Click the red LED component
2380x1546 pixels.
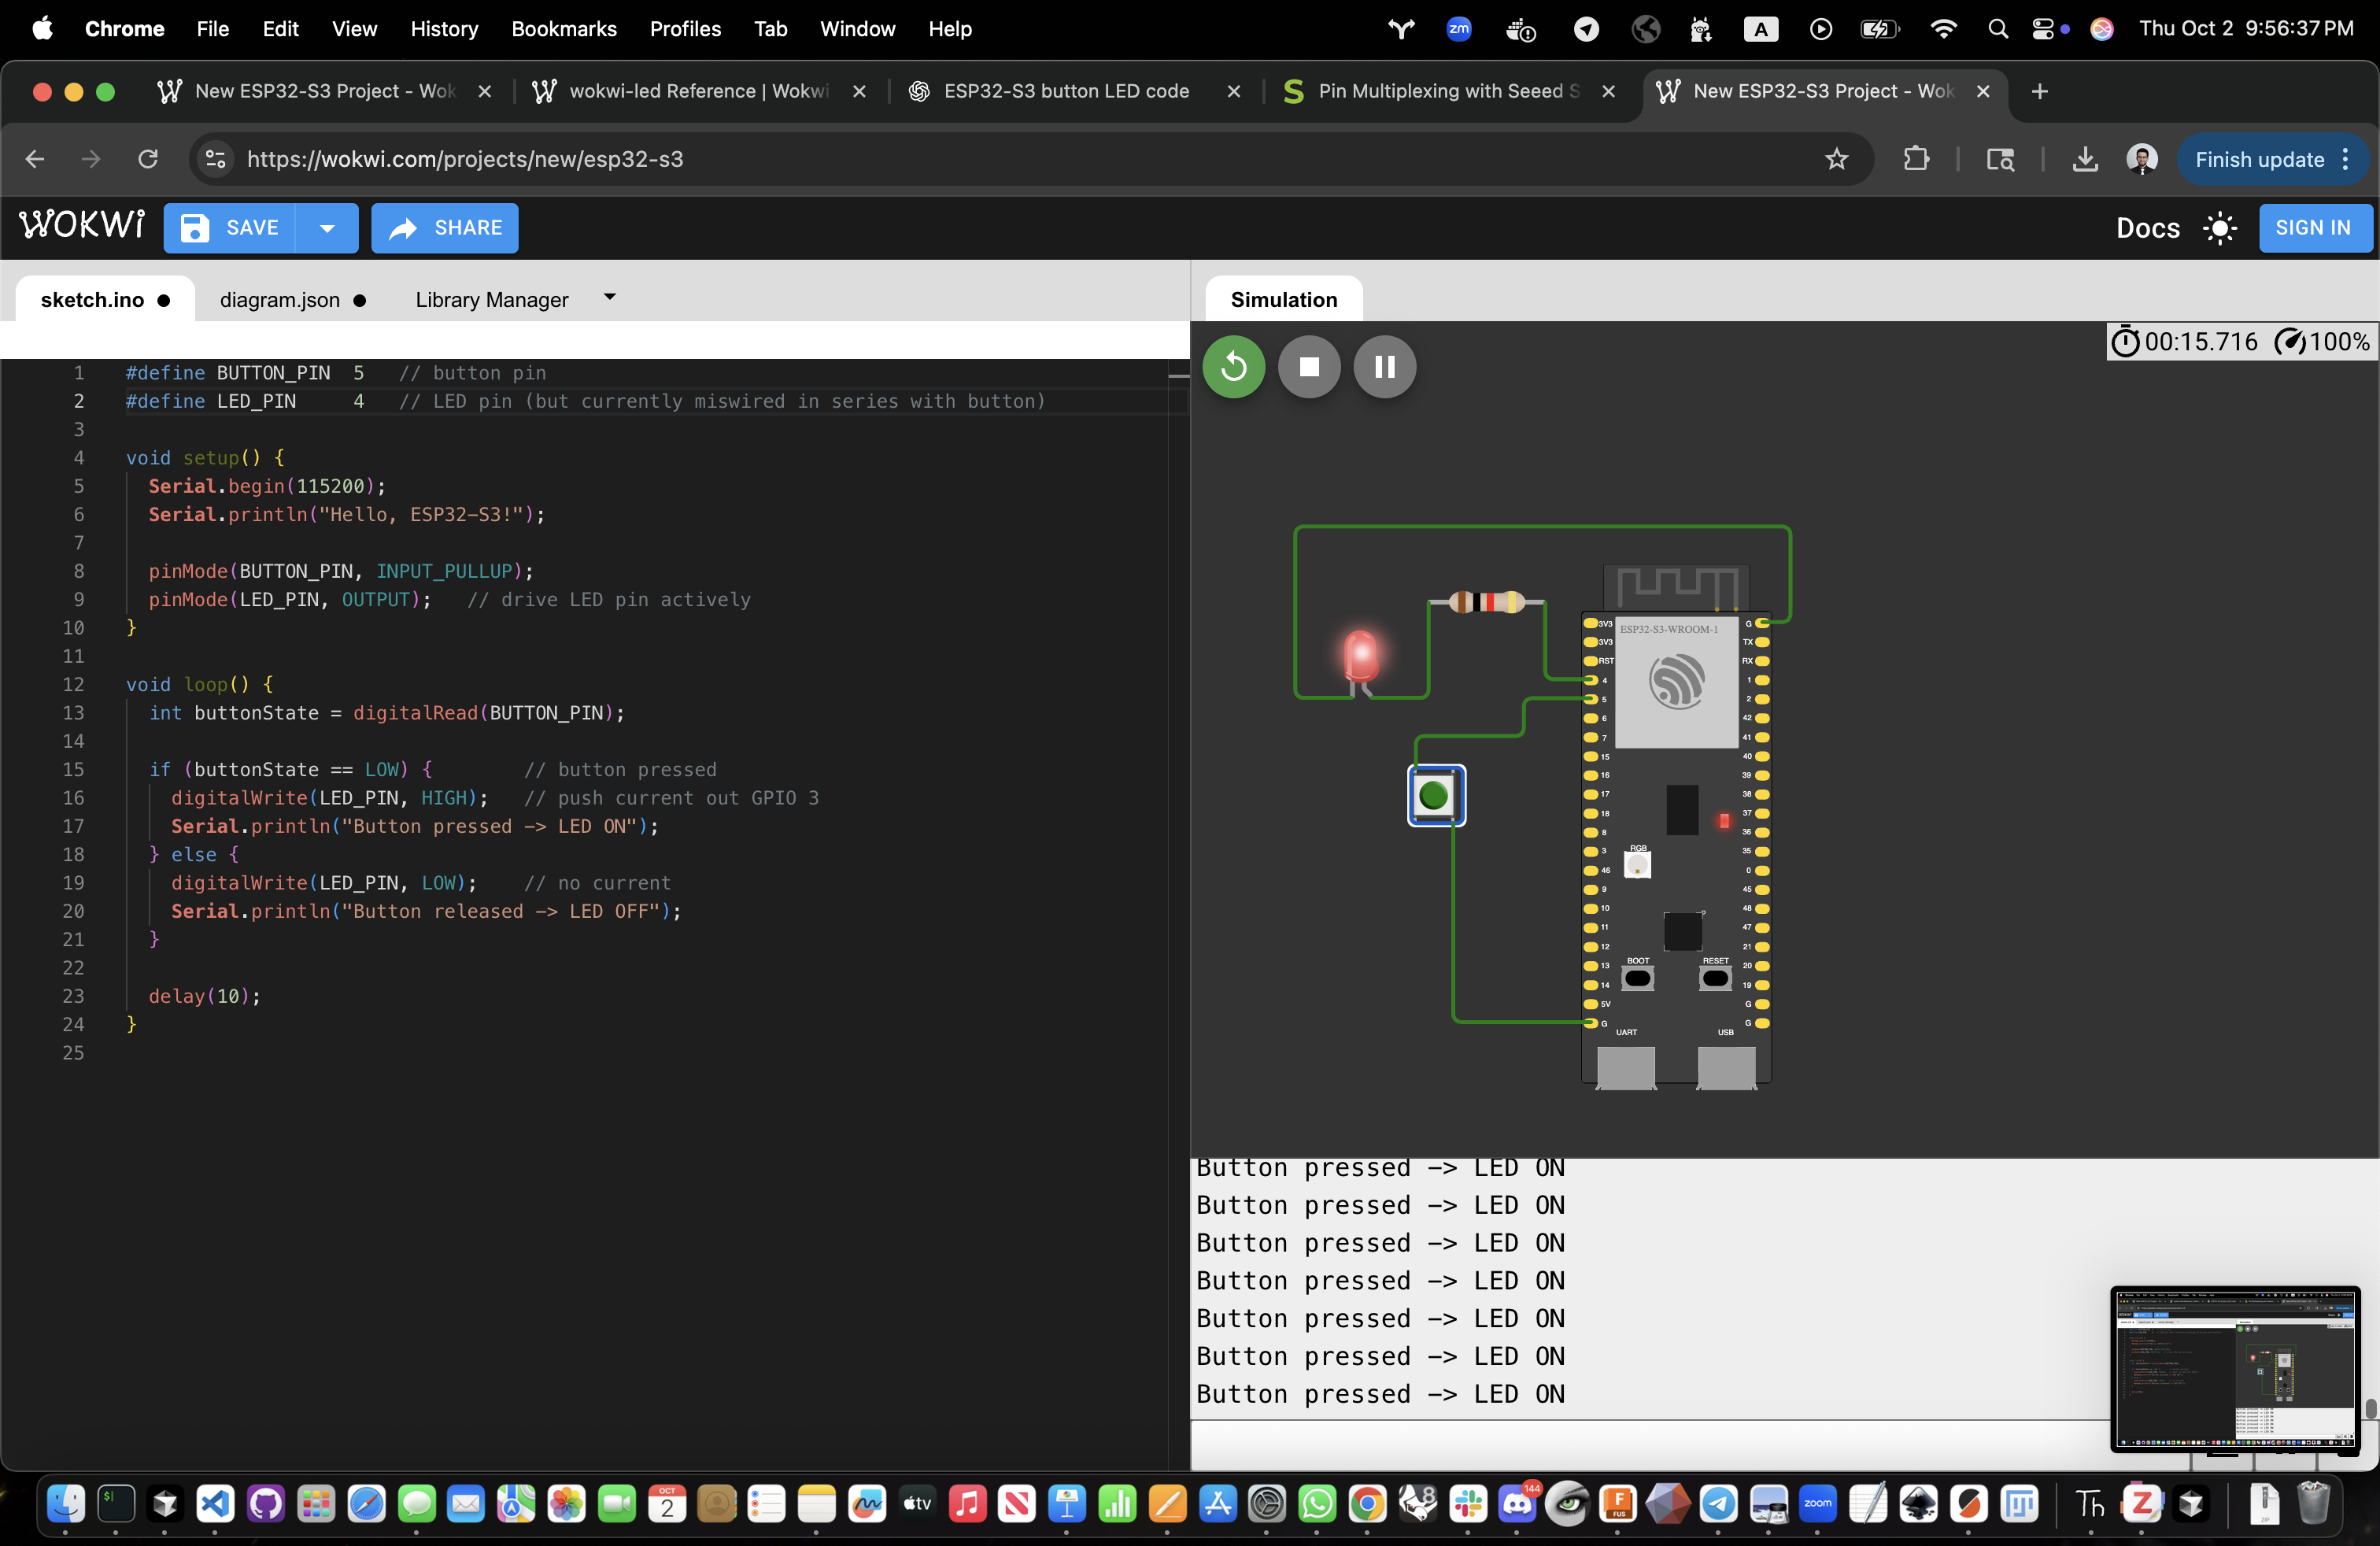coord(1361,656)
